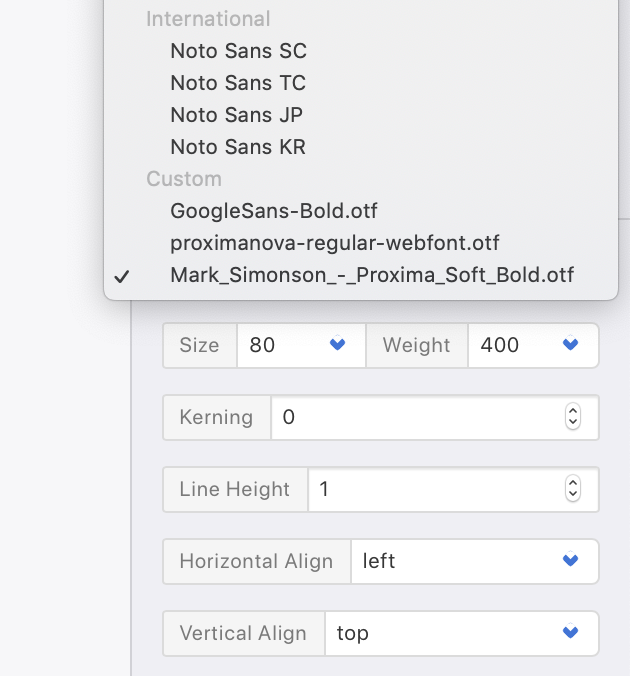Click the Kerning stepper arrows

pos(573,417)
